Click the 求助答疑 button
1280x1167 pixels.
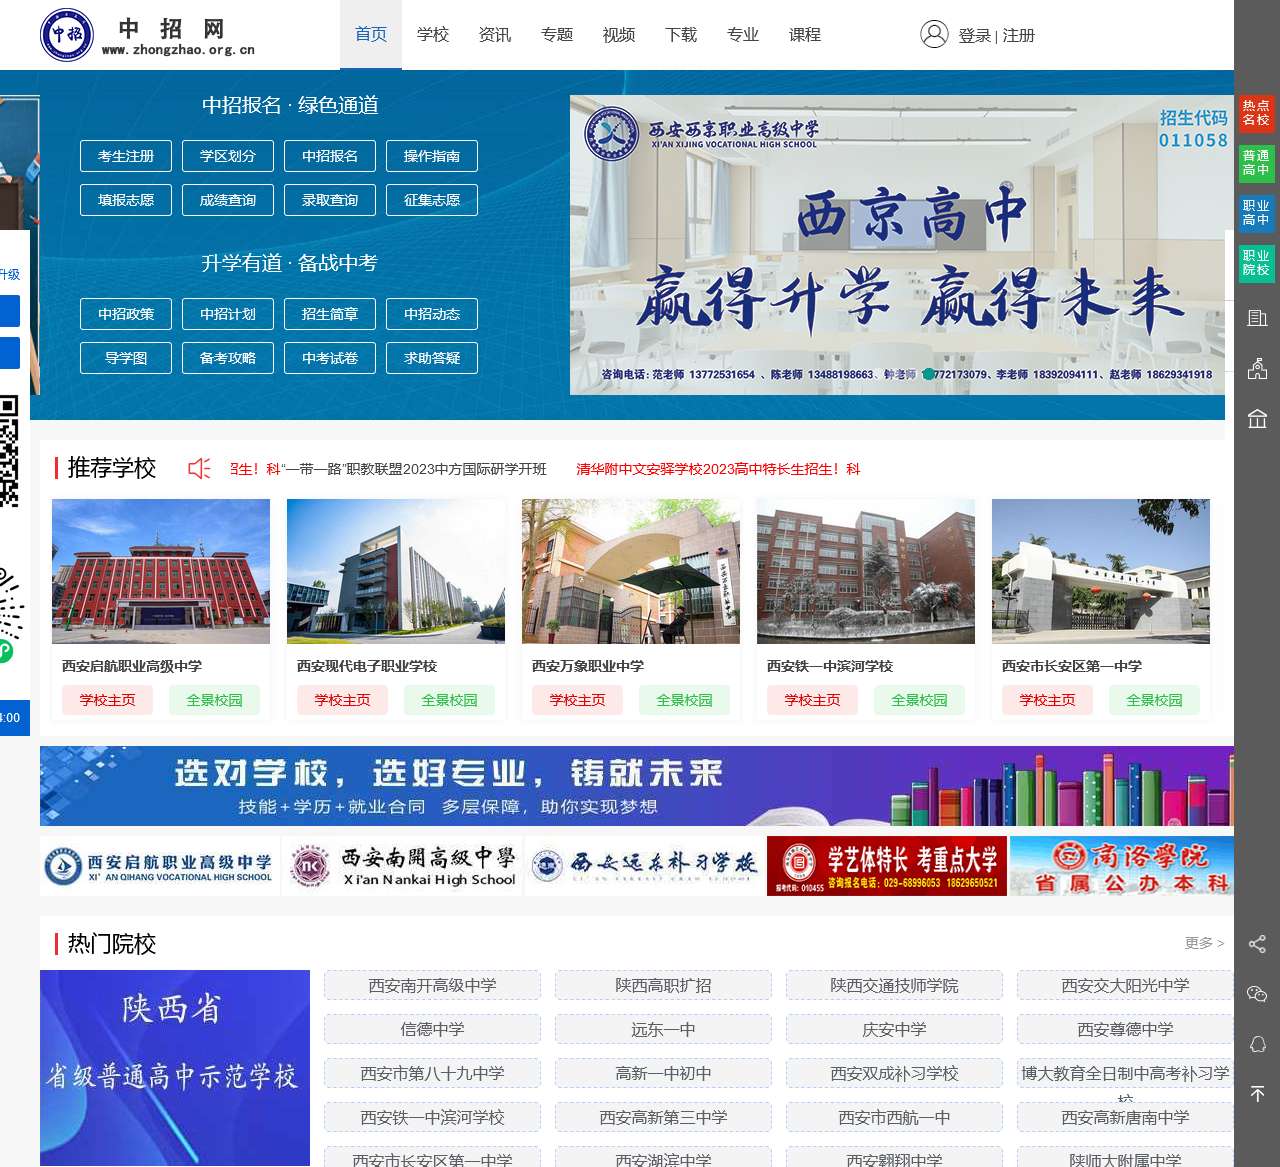click(432, 358)
